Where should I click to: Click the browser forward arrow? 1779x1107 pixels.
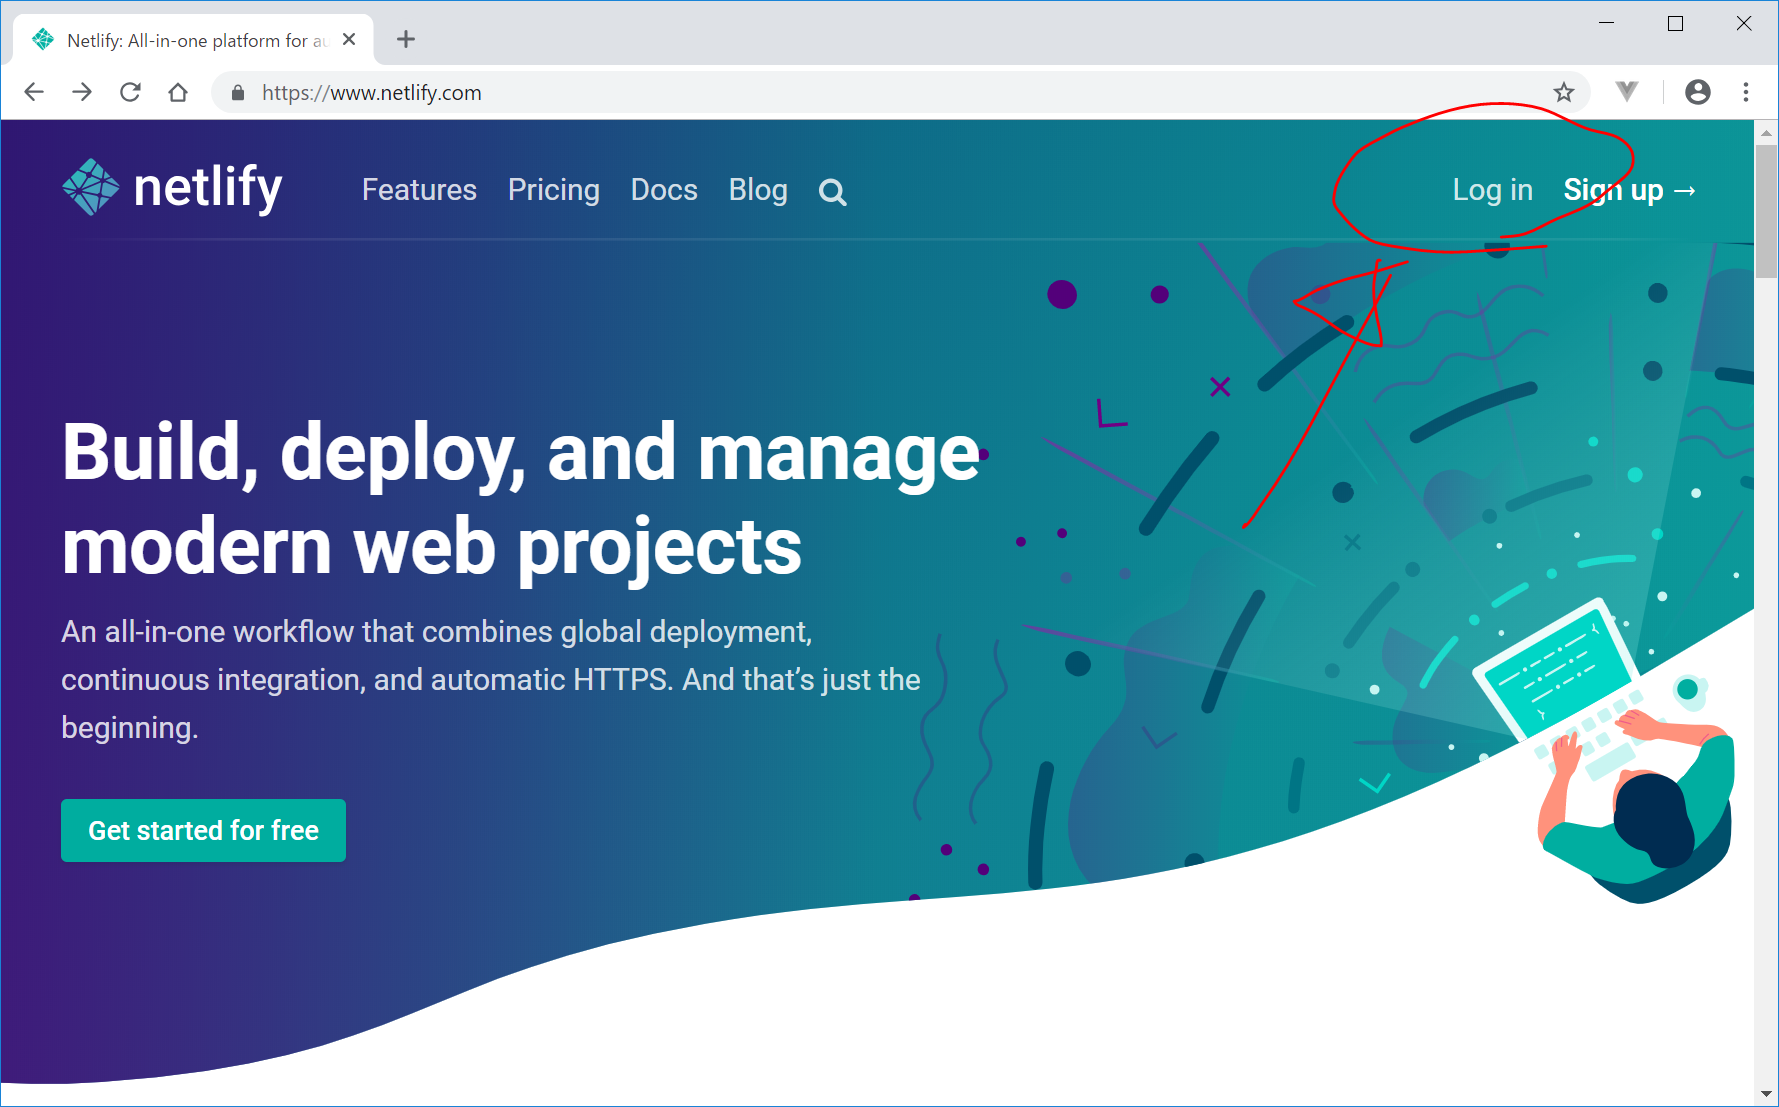tap(82, 93)
